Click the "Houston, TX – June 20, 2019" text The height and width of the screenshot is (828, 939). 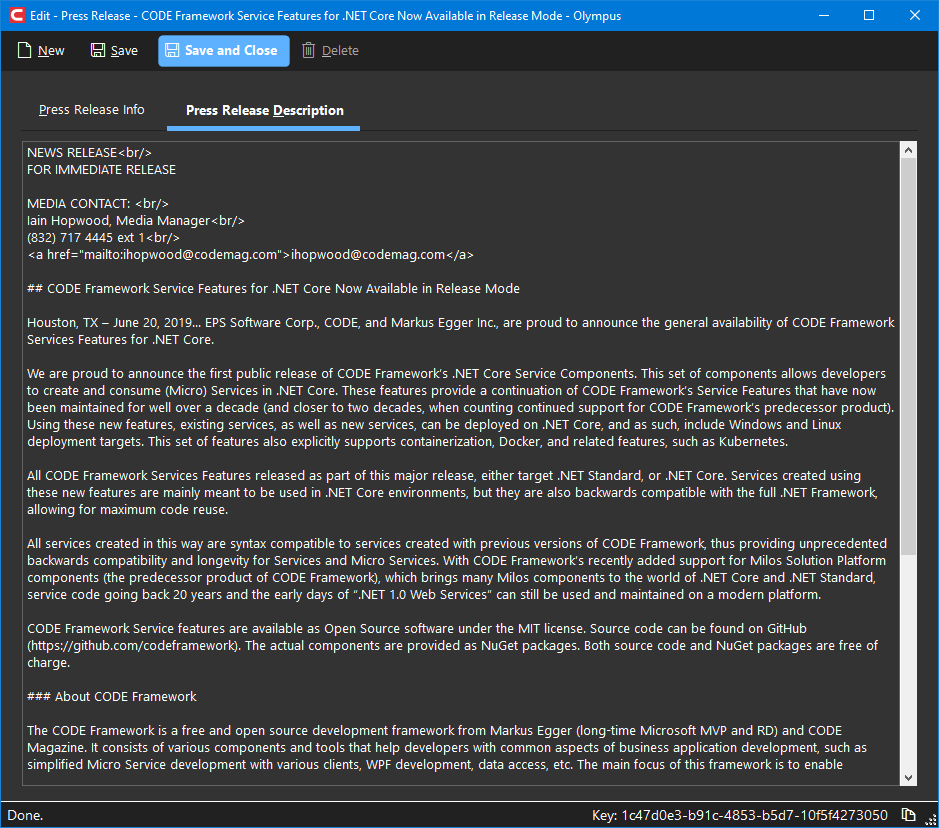click(110, 323)
